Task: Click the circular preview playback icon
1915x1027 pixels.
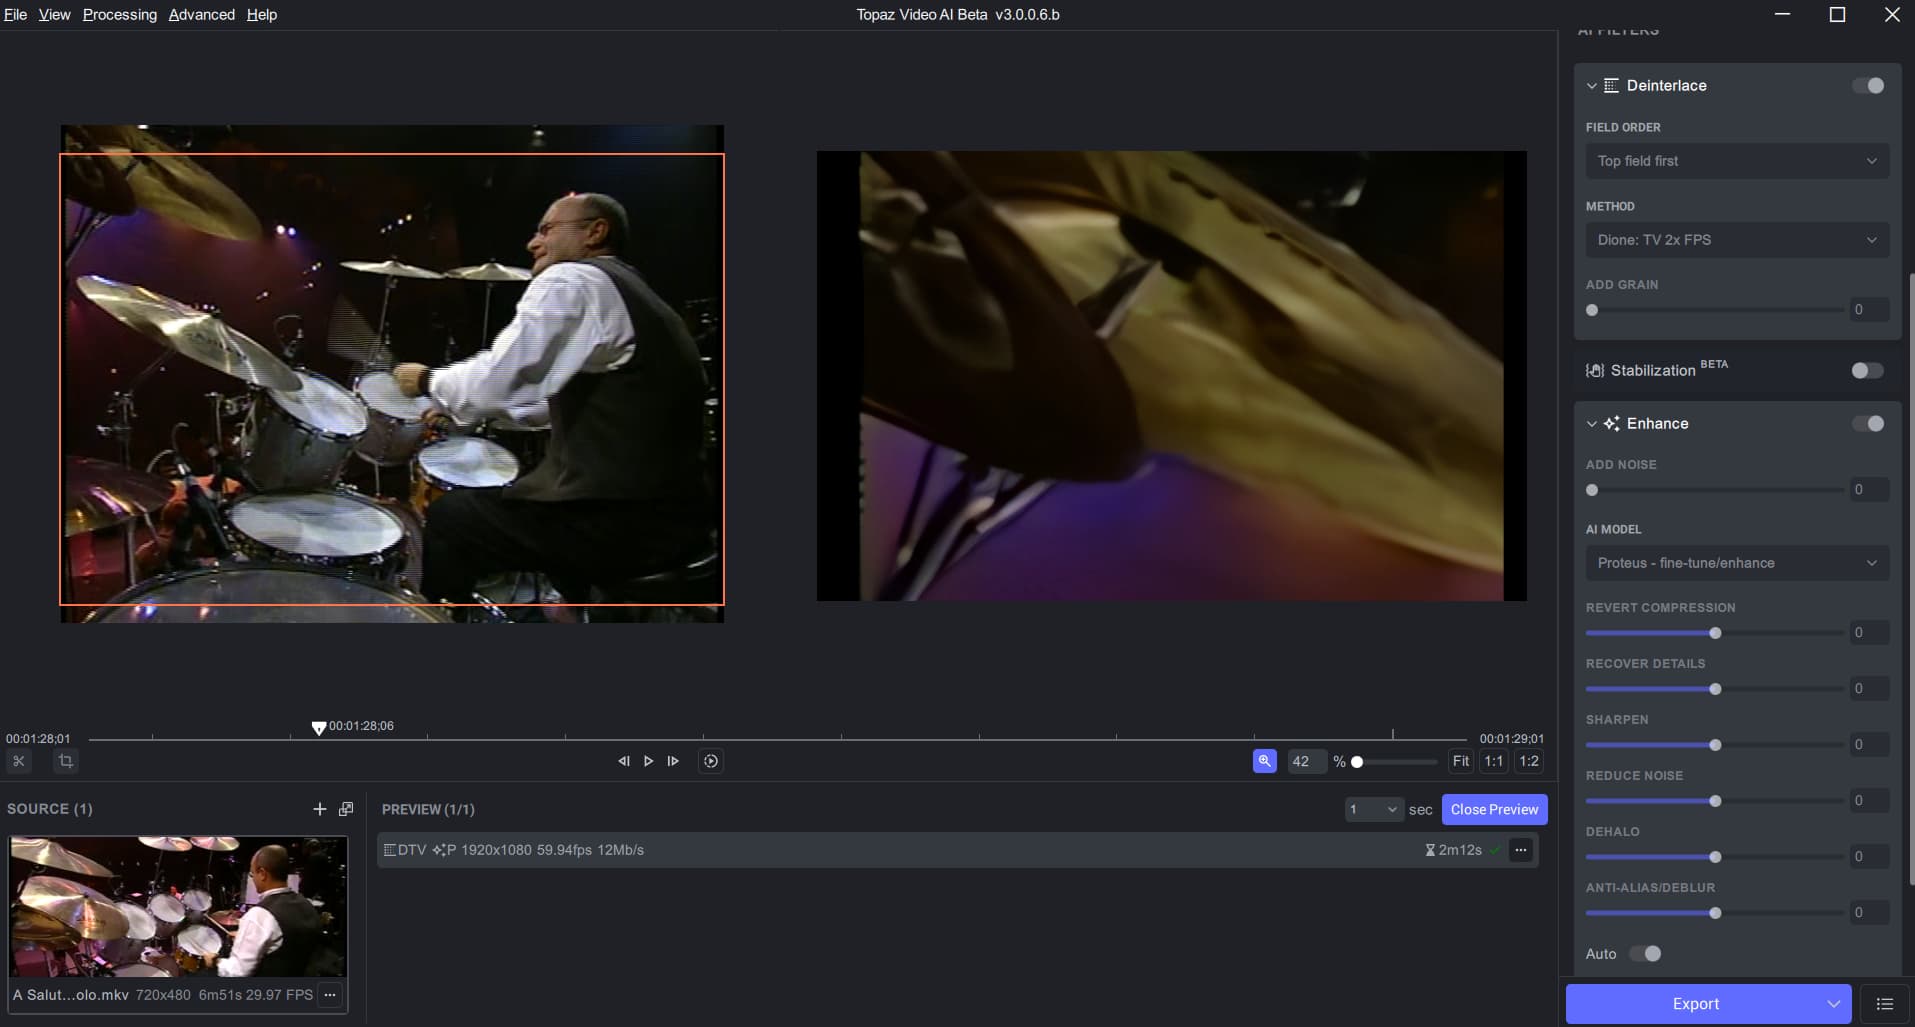Action: click(711, 761)
